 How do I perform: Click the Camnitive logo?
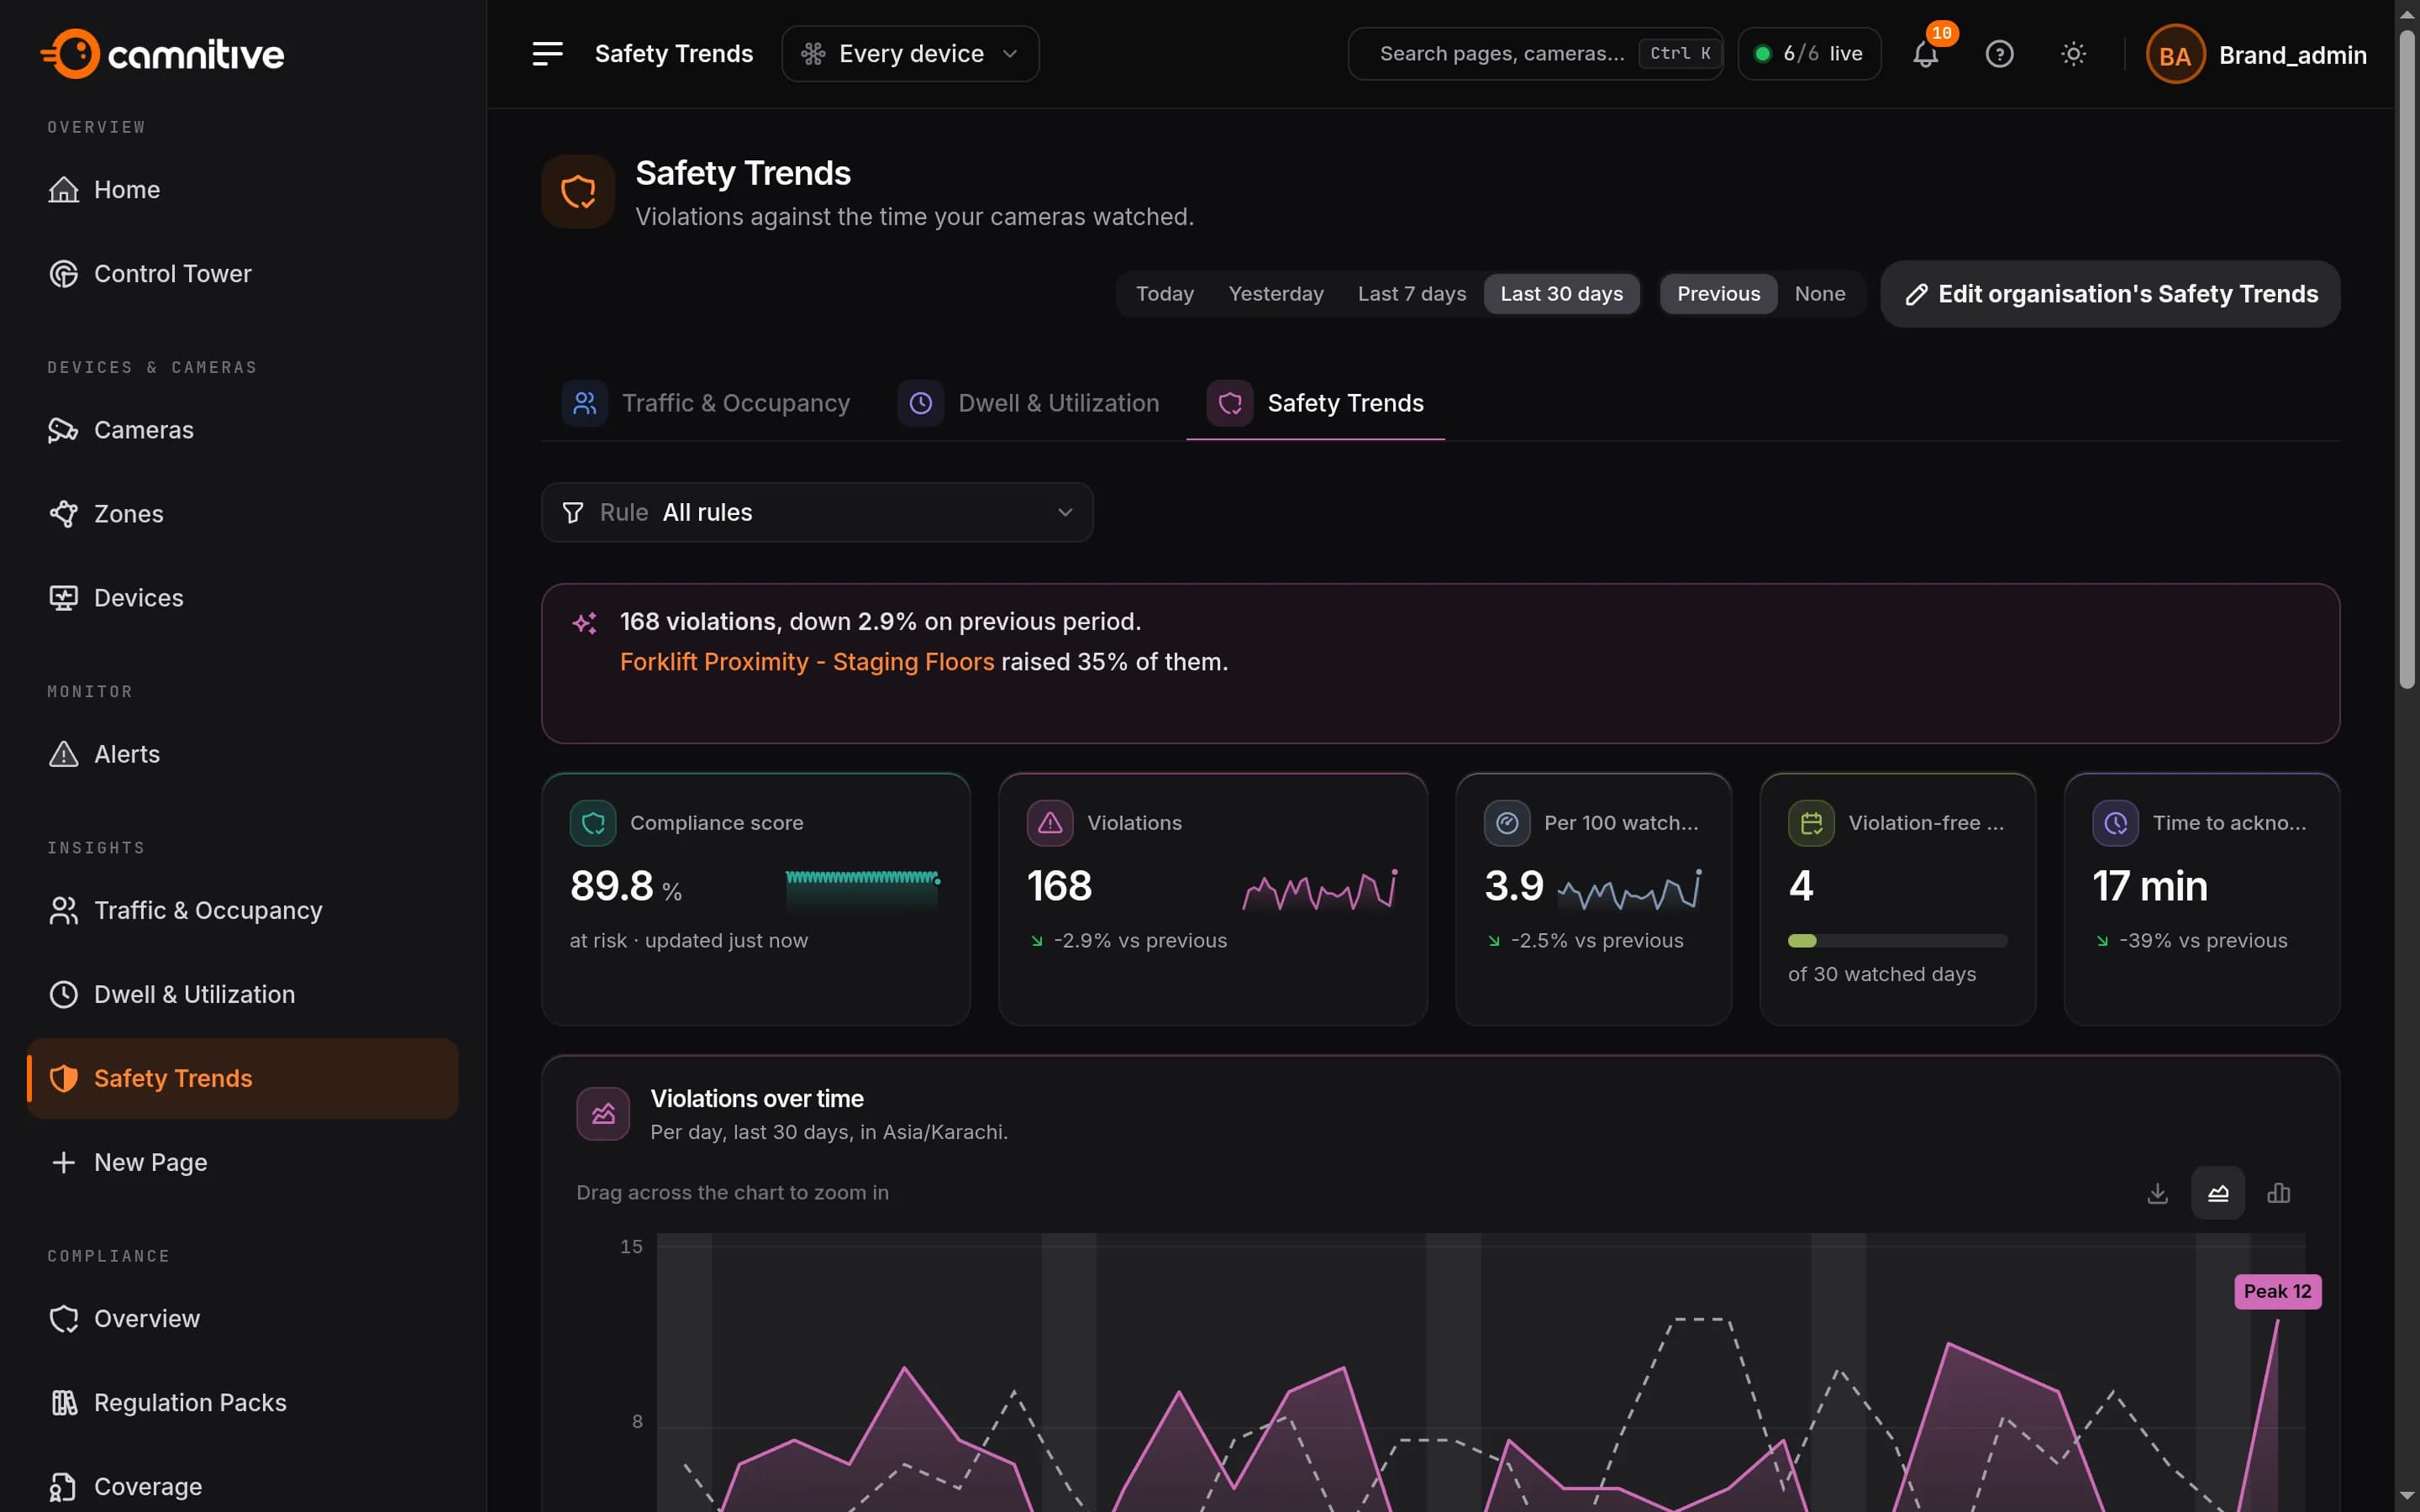tap(162, 54)
